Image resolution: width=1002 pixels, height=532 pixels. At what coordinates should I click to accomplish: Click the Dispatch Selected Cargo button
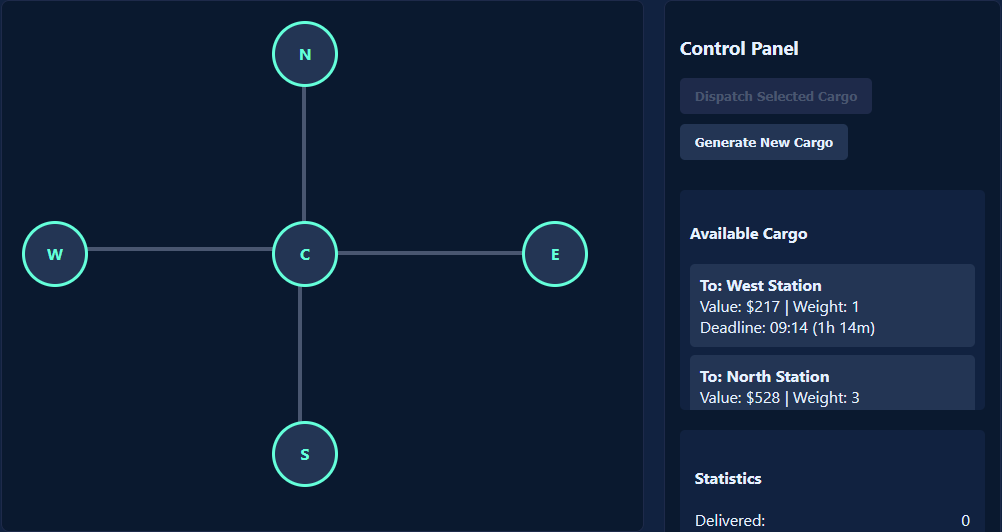(x=775, y=97)
